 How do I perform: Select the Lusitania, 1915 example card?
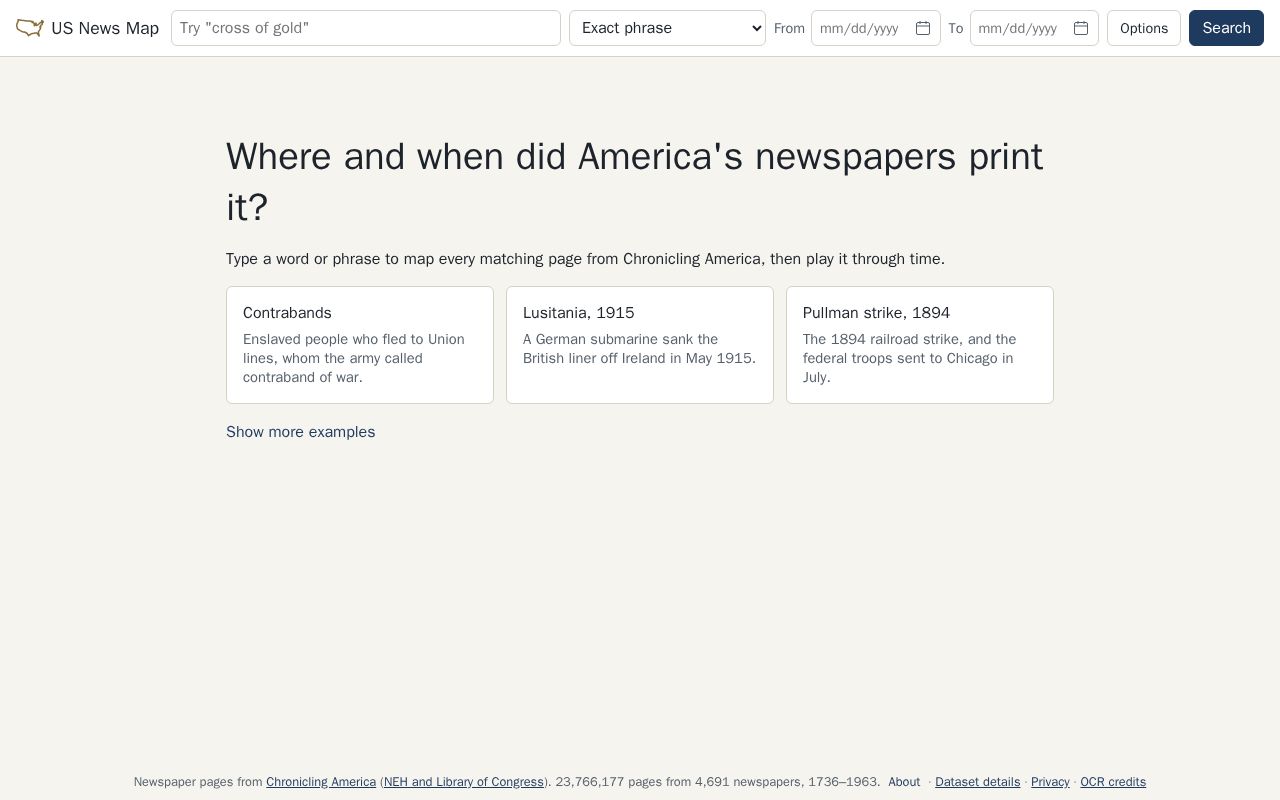[640, 345]
